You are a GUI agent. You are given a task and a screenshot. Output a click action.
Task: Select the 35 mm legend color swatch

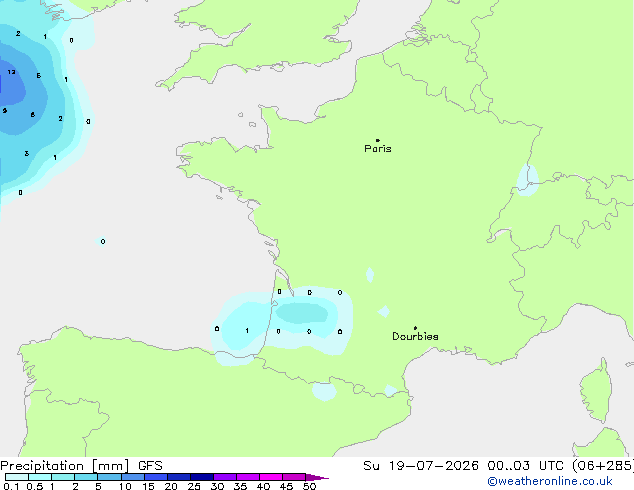247,477
